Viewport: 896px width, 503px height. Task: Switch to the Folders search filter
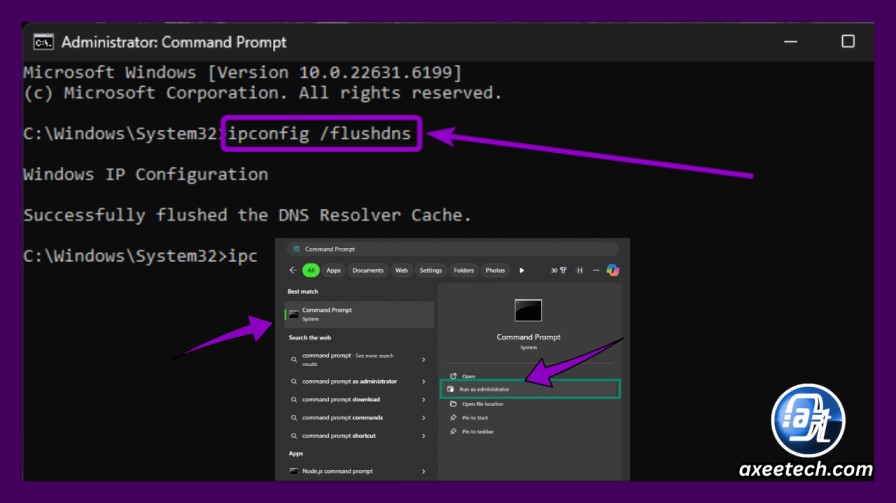pyautogui.click(x=463, y=270)
